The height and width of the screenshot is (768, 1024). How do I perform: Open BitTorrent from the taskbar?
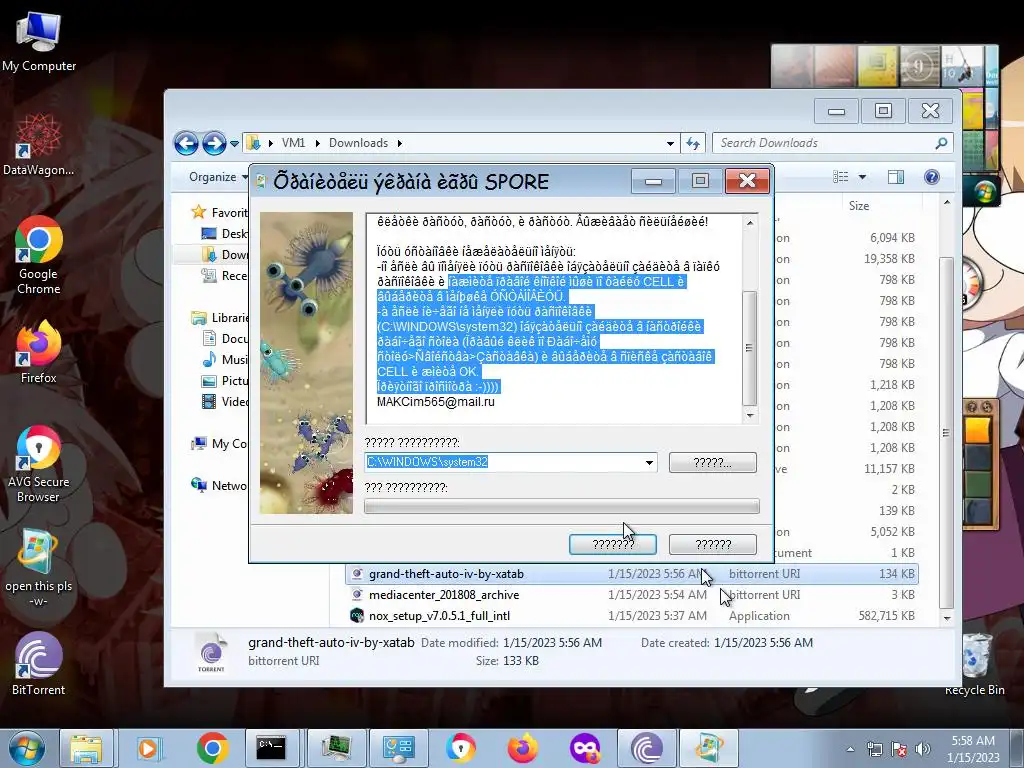coord(647,748)
